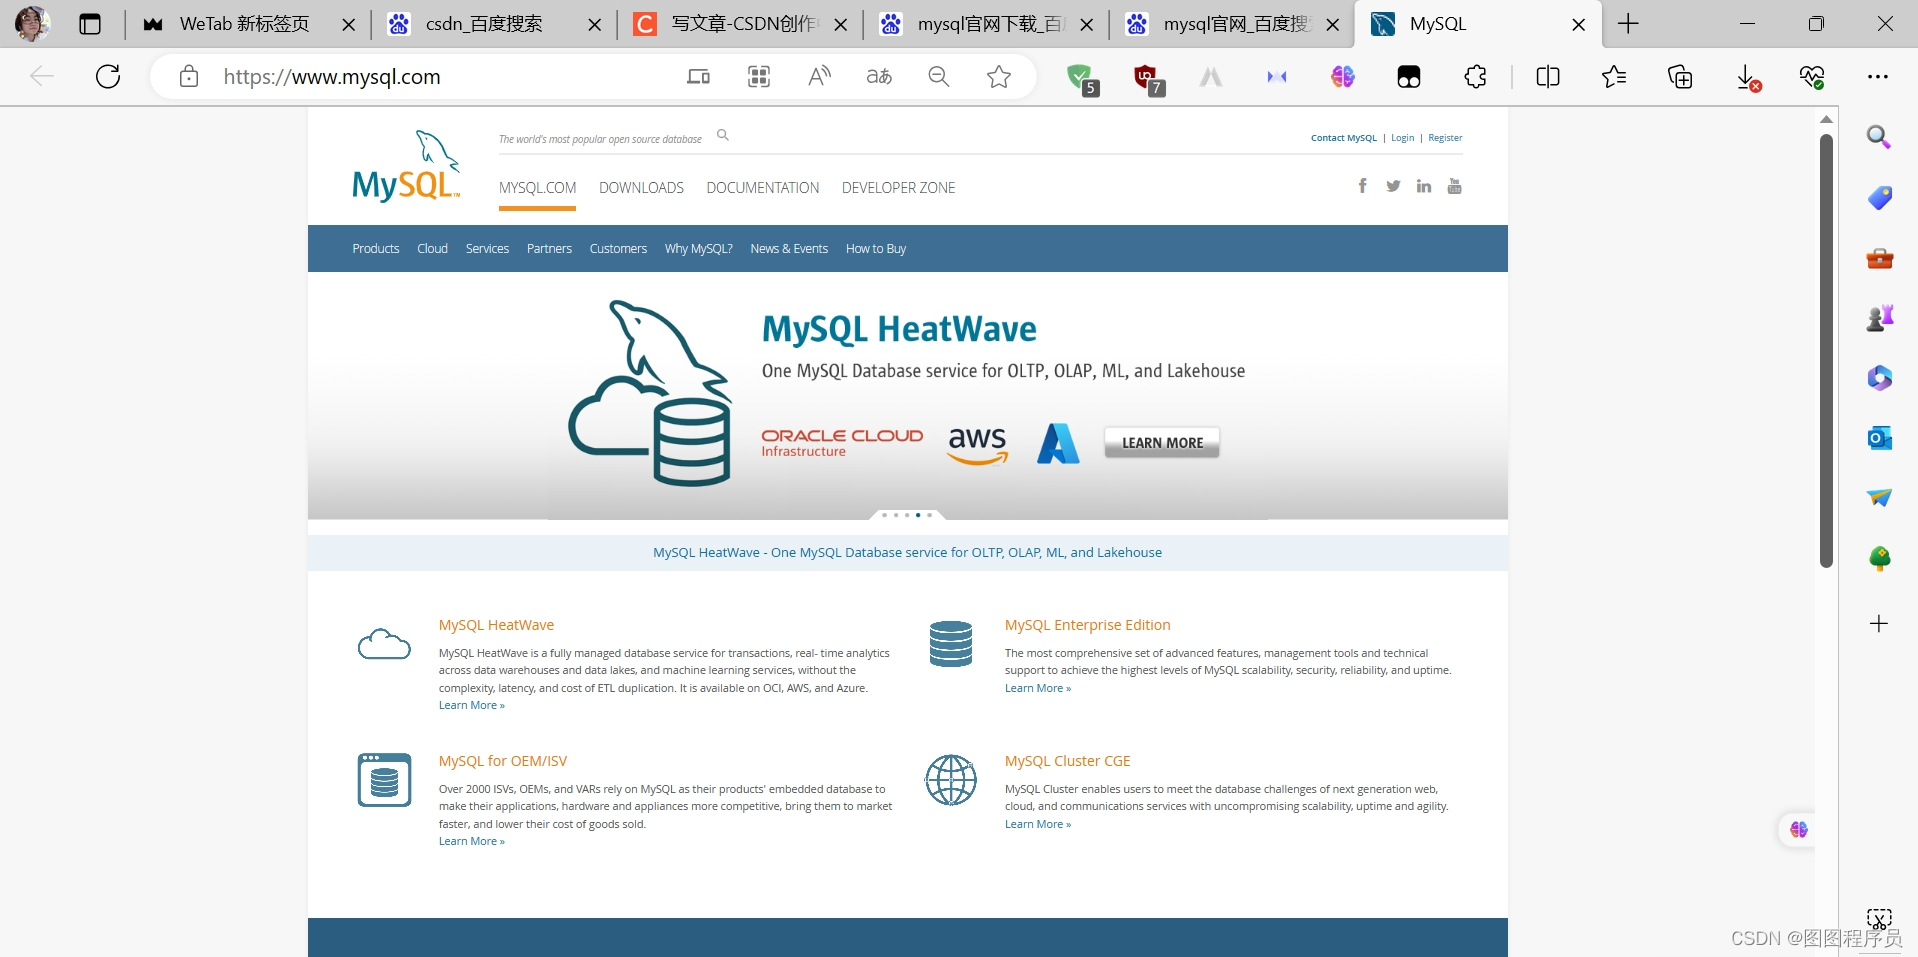Image resolution: width=1918 pixels, height=957 pixels.
Task: Open the DEVELOPER ZONE menu item
Action: (x=898, y=188)
